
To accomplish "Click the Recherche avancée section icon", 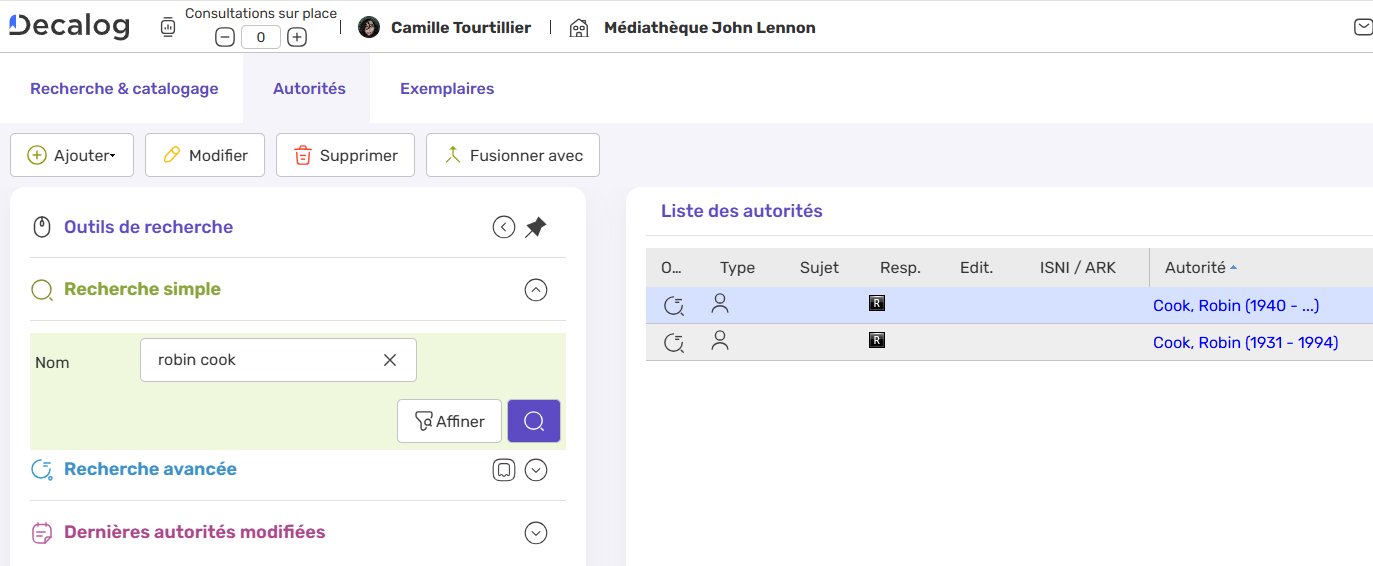I will (x=42, y=470).
